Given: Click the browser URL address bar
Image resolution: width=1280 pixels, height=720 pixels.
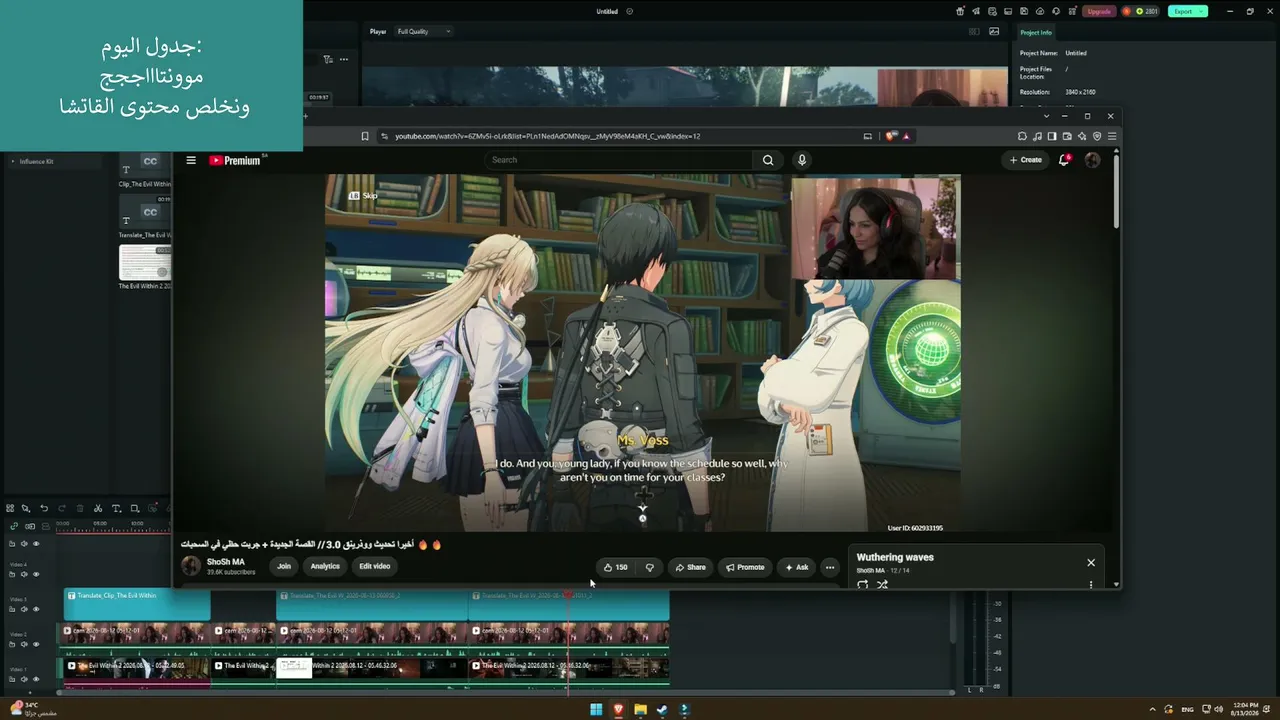Looking at the screenshot, I should coord(620,136).
